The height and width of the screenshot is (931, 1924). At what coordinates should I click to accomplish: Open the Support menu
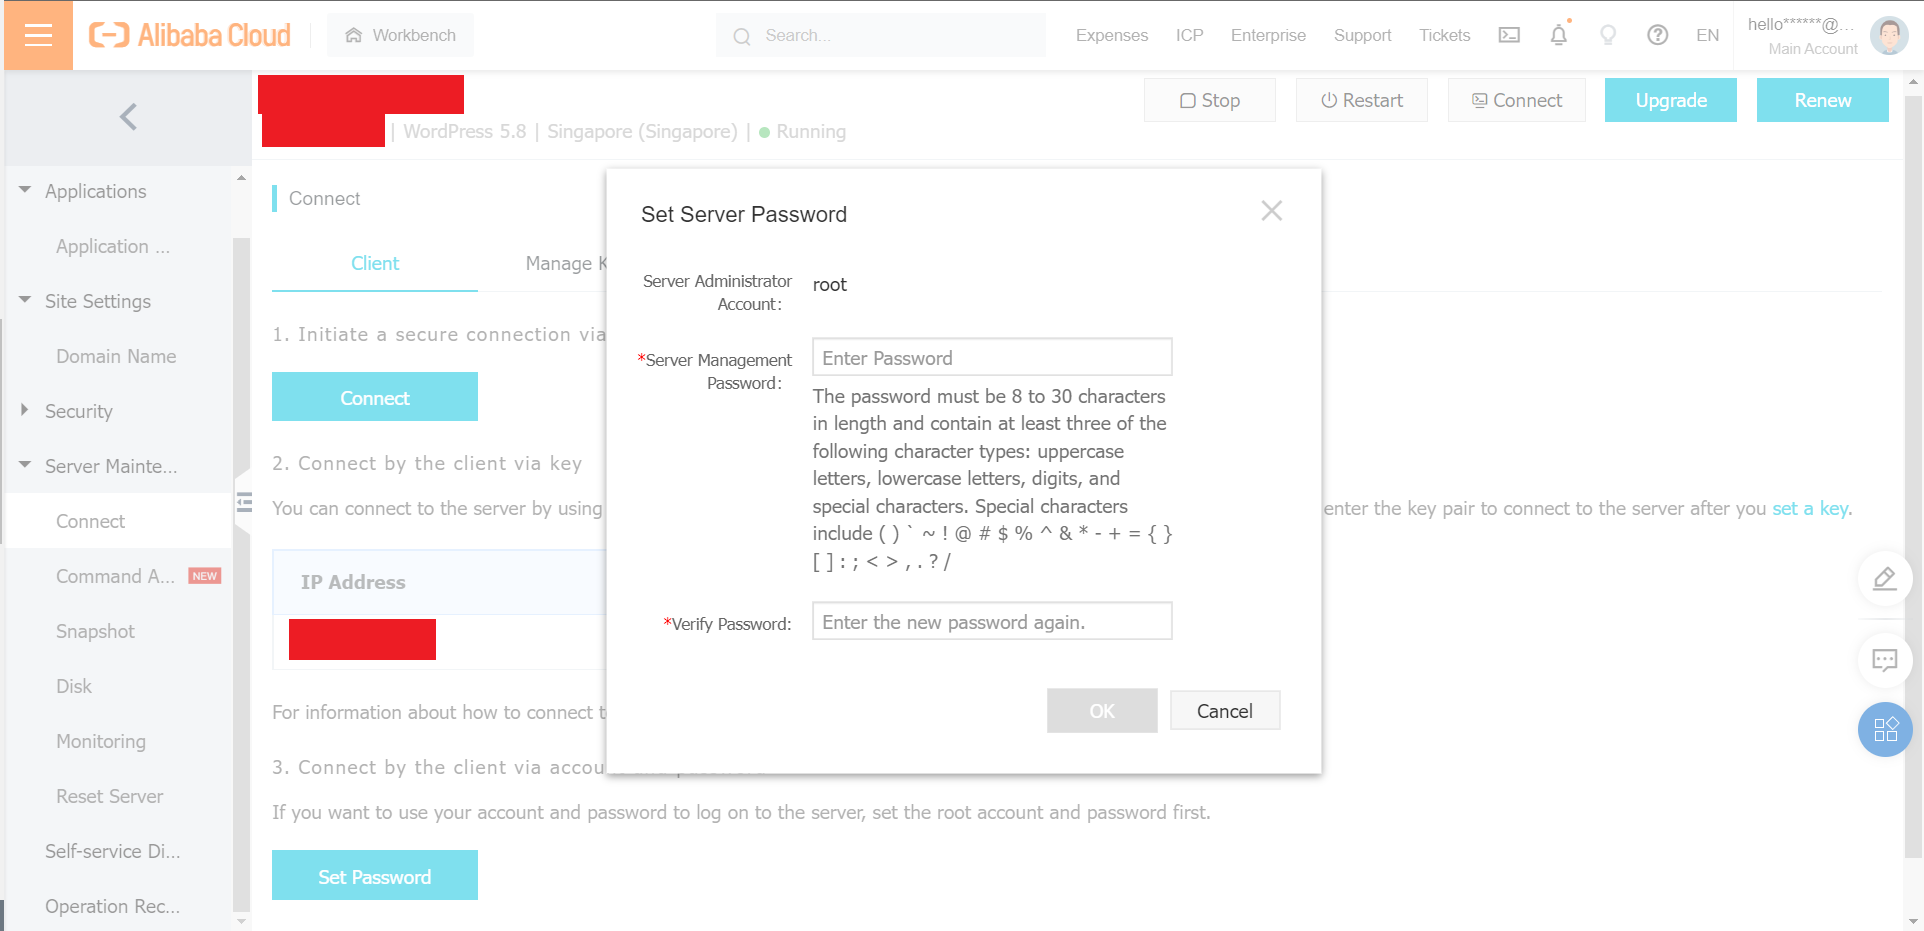[1362, 35]
